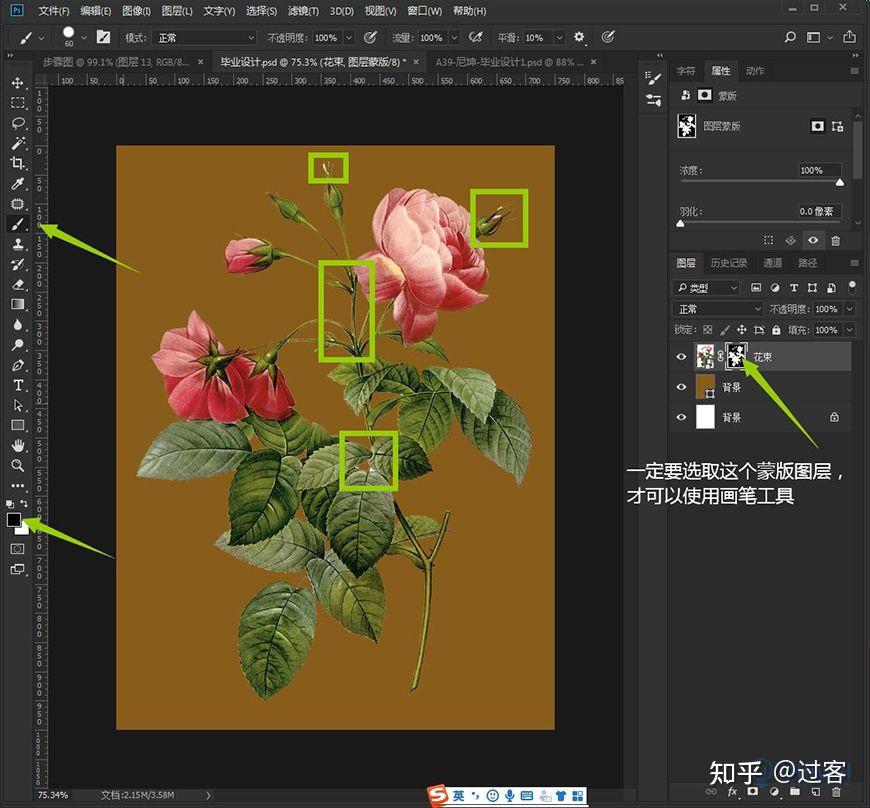The image size is (870, 808).
Task: Open flow 100% dropdown arrow
Action: pyautogui.click(x=454, y=38)
